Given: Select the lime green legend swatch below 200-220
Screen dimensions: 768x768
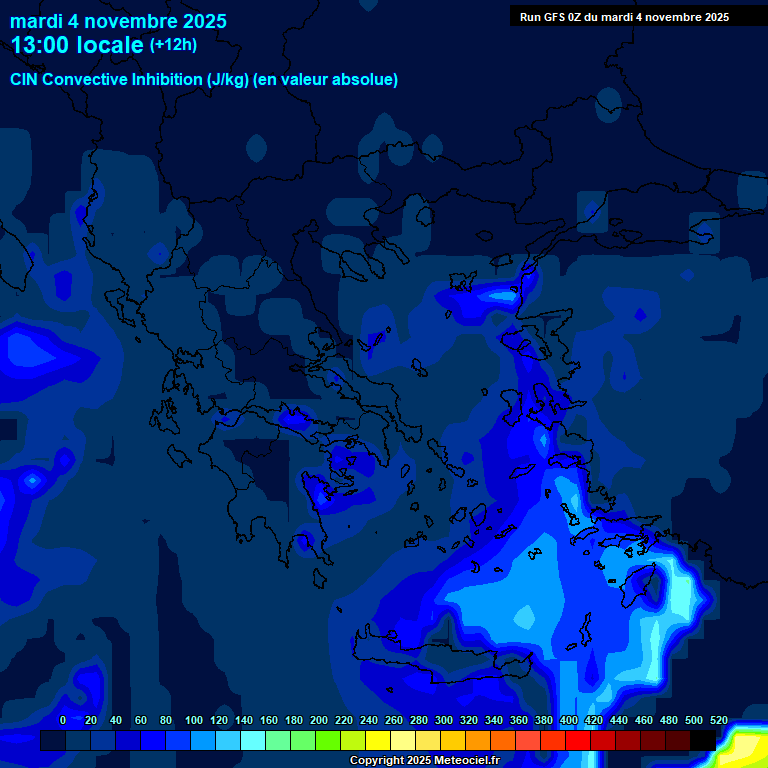Looking at the screenshot, I should pyautogui.click(x=328, y=740).
